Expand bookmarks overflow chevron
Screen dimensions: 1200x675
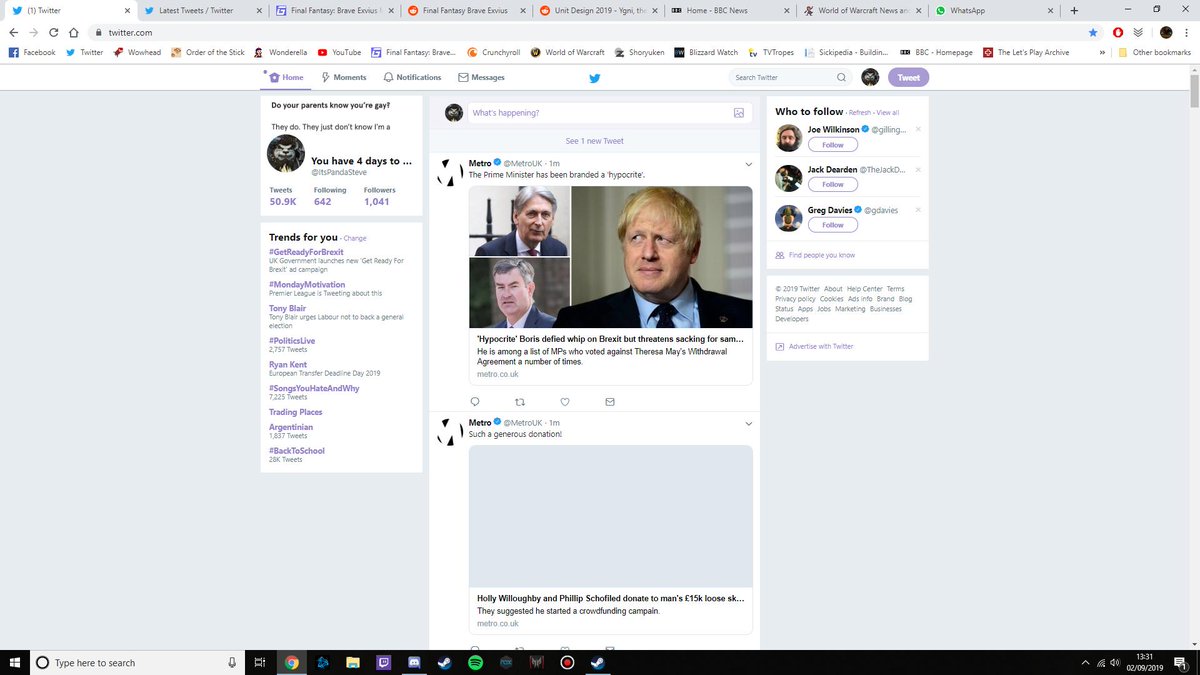pos(1102,52)
